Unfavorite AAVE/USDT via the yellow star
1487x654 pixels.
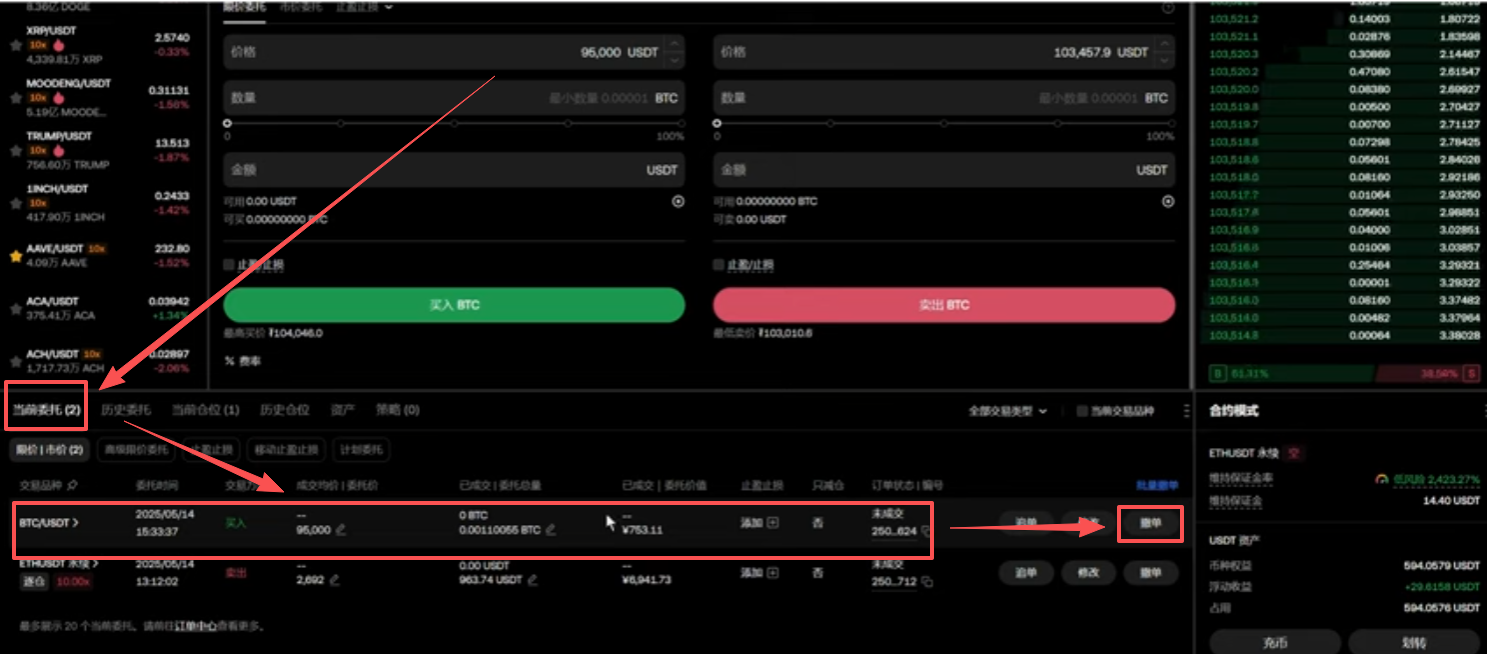click(15, 256)
